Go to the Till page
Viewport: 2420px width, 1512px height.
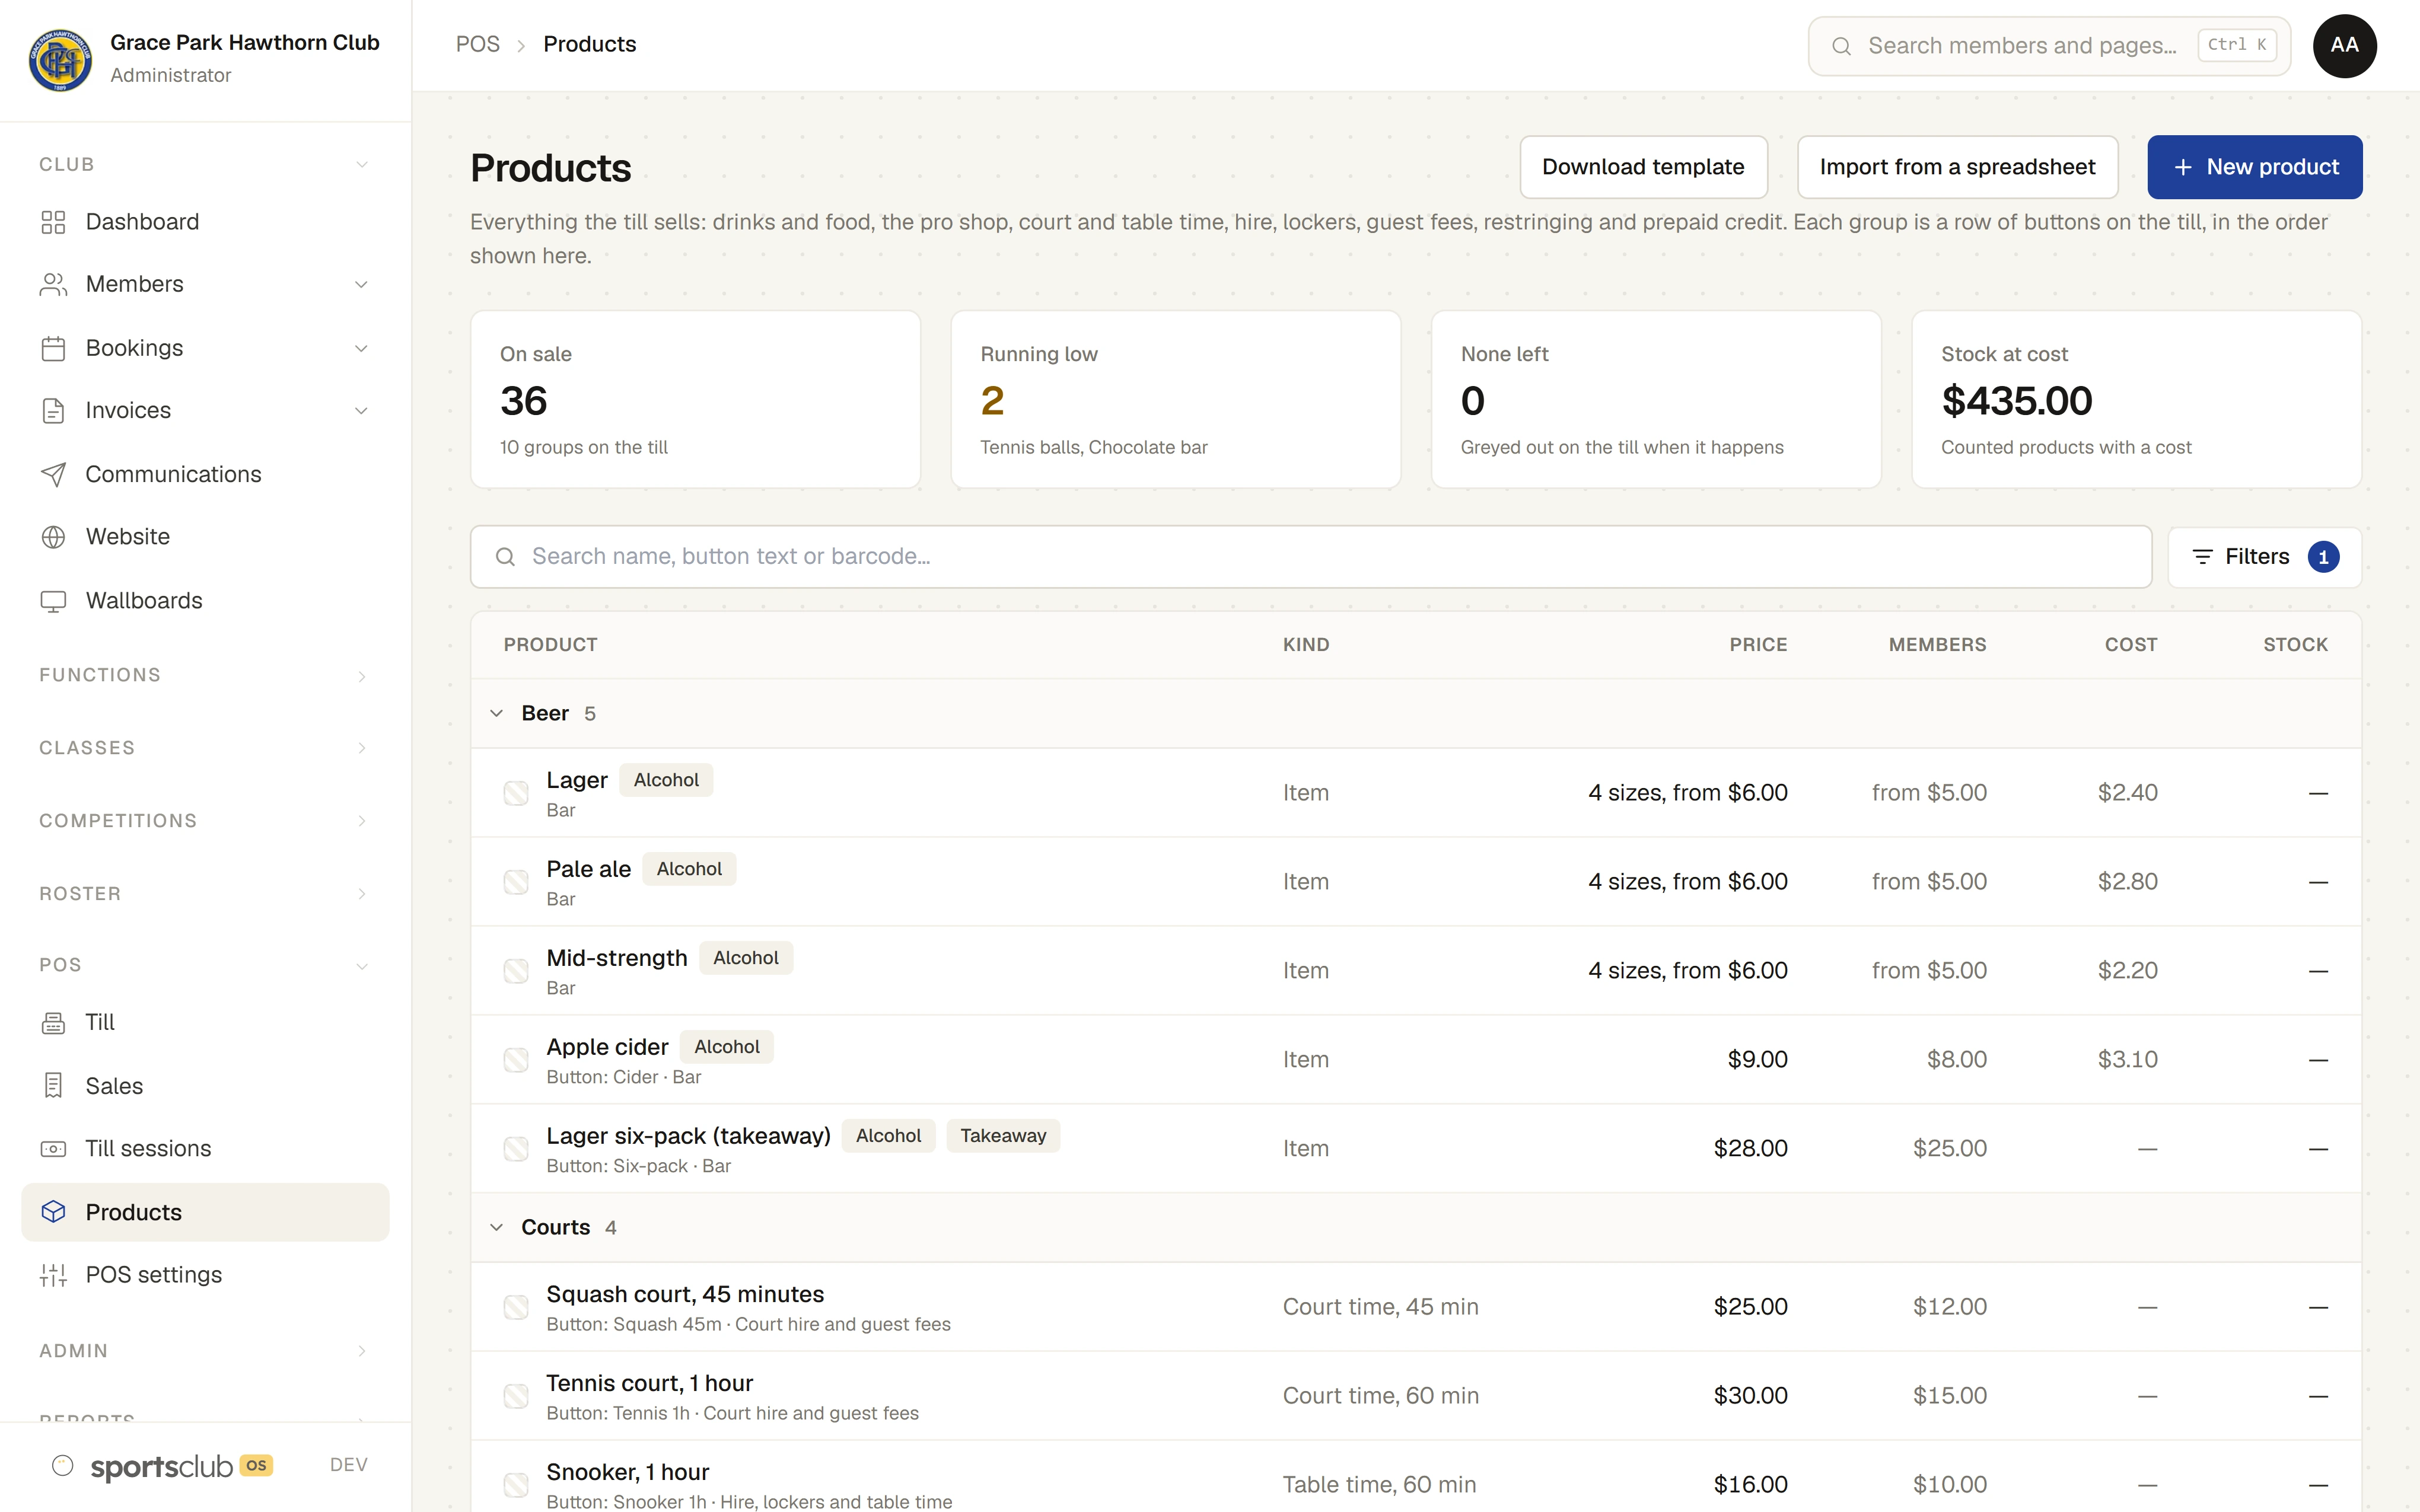point(205,1022)
